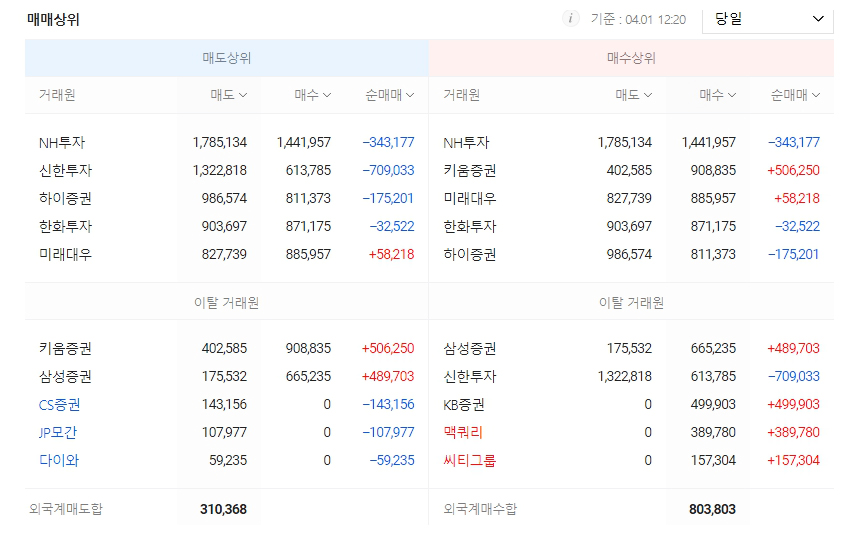Select 미래대우 in 매도상위 table

tap(65, 254)
